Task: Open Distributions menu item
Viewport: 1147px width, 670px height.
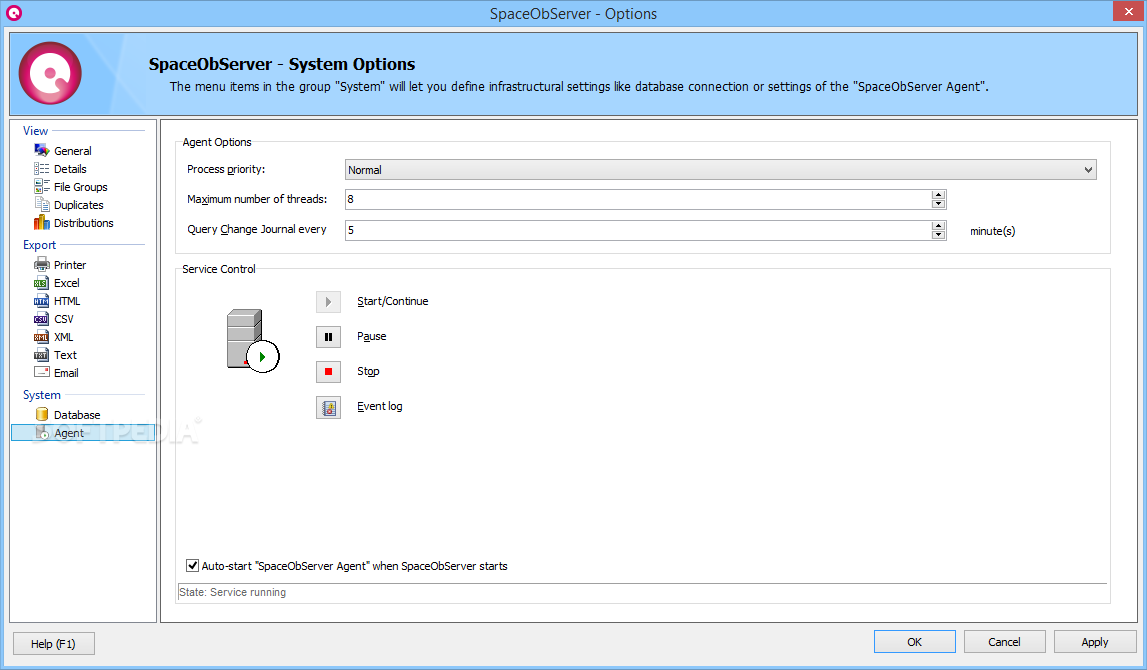Action: tap(83, 223)
